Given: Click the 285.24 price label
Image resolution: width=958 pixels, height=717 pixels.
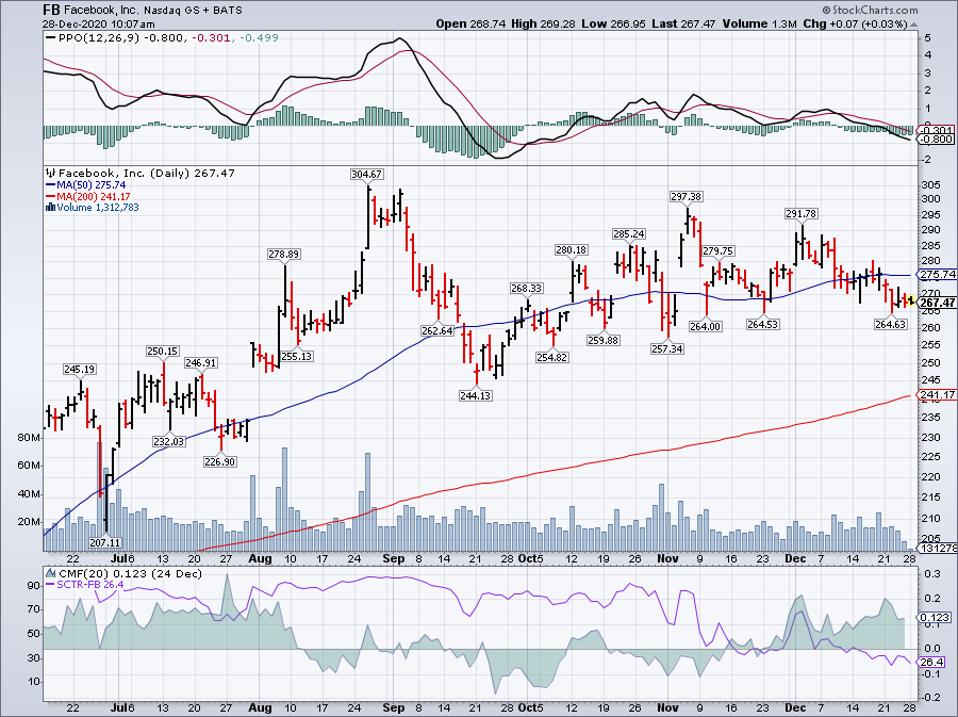Looking at the screenshot, I should point(629,234).
